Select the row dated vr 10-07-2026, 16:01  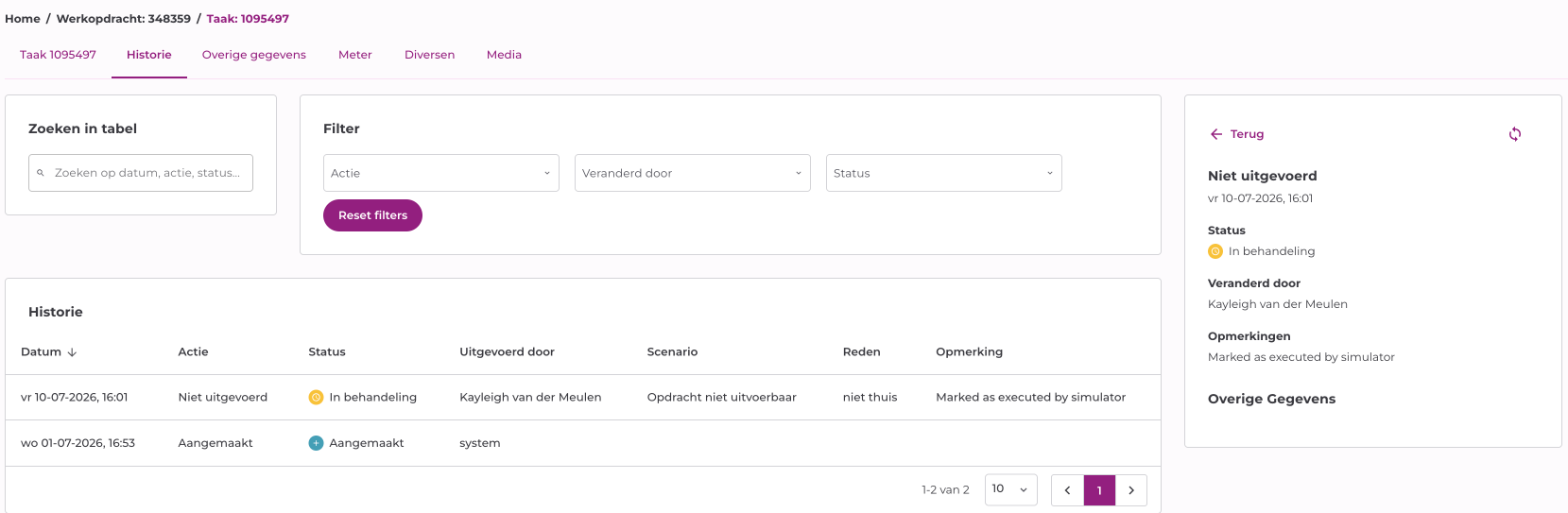click(583, 397)
